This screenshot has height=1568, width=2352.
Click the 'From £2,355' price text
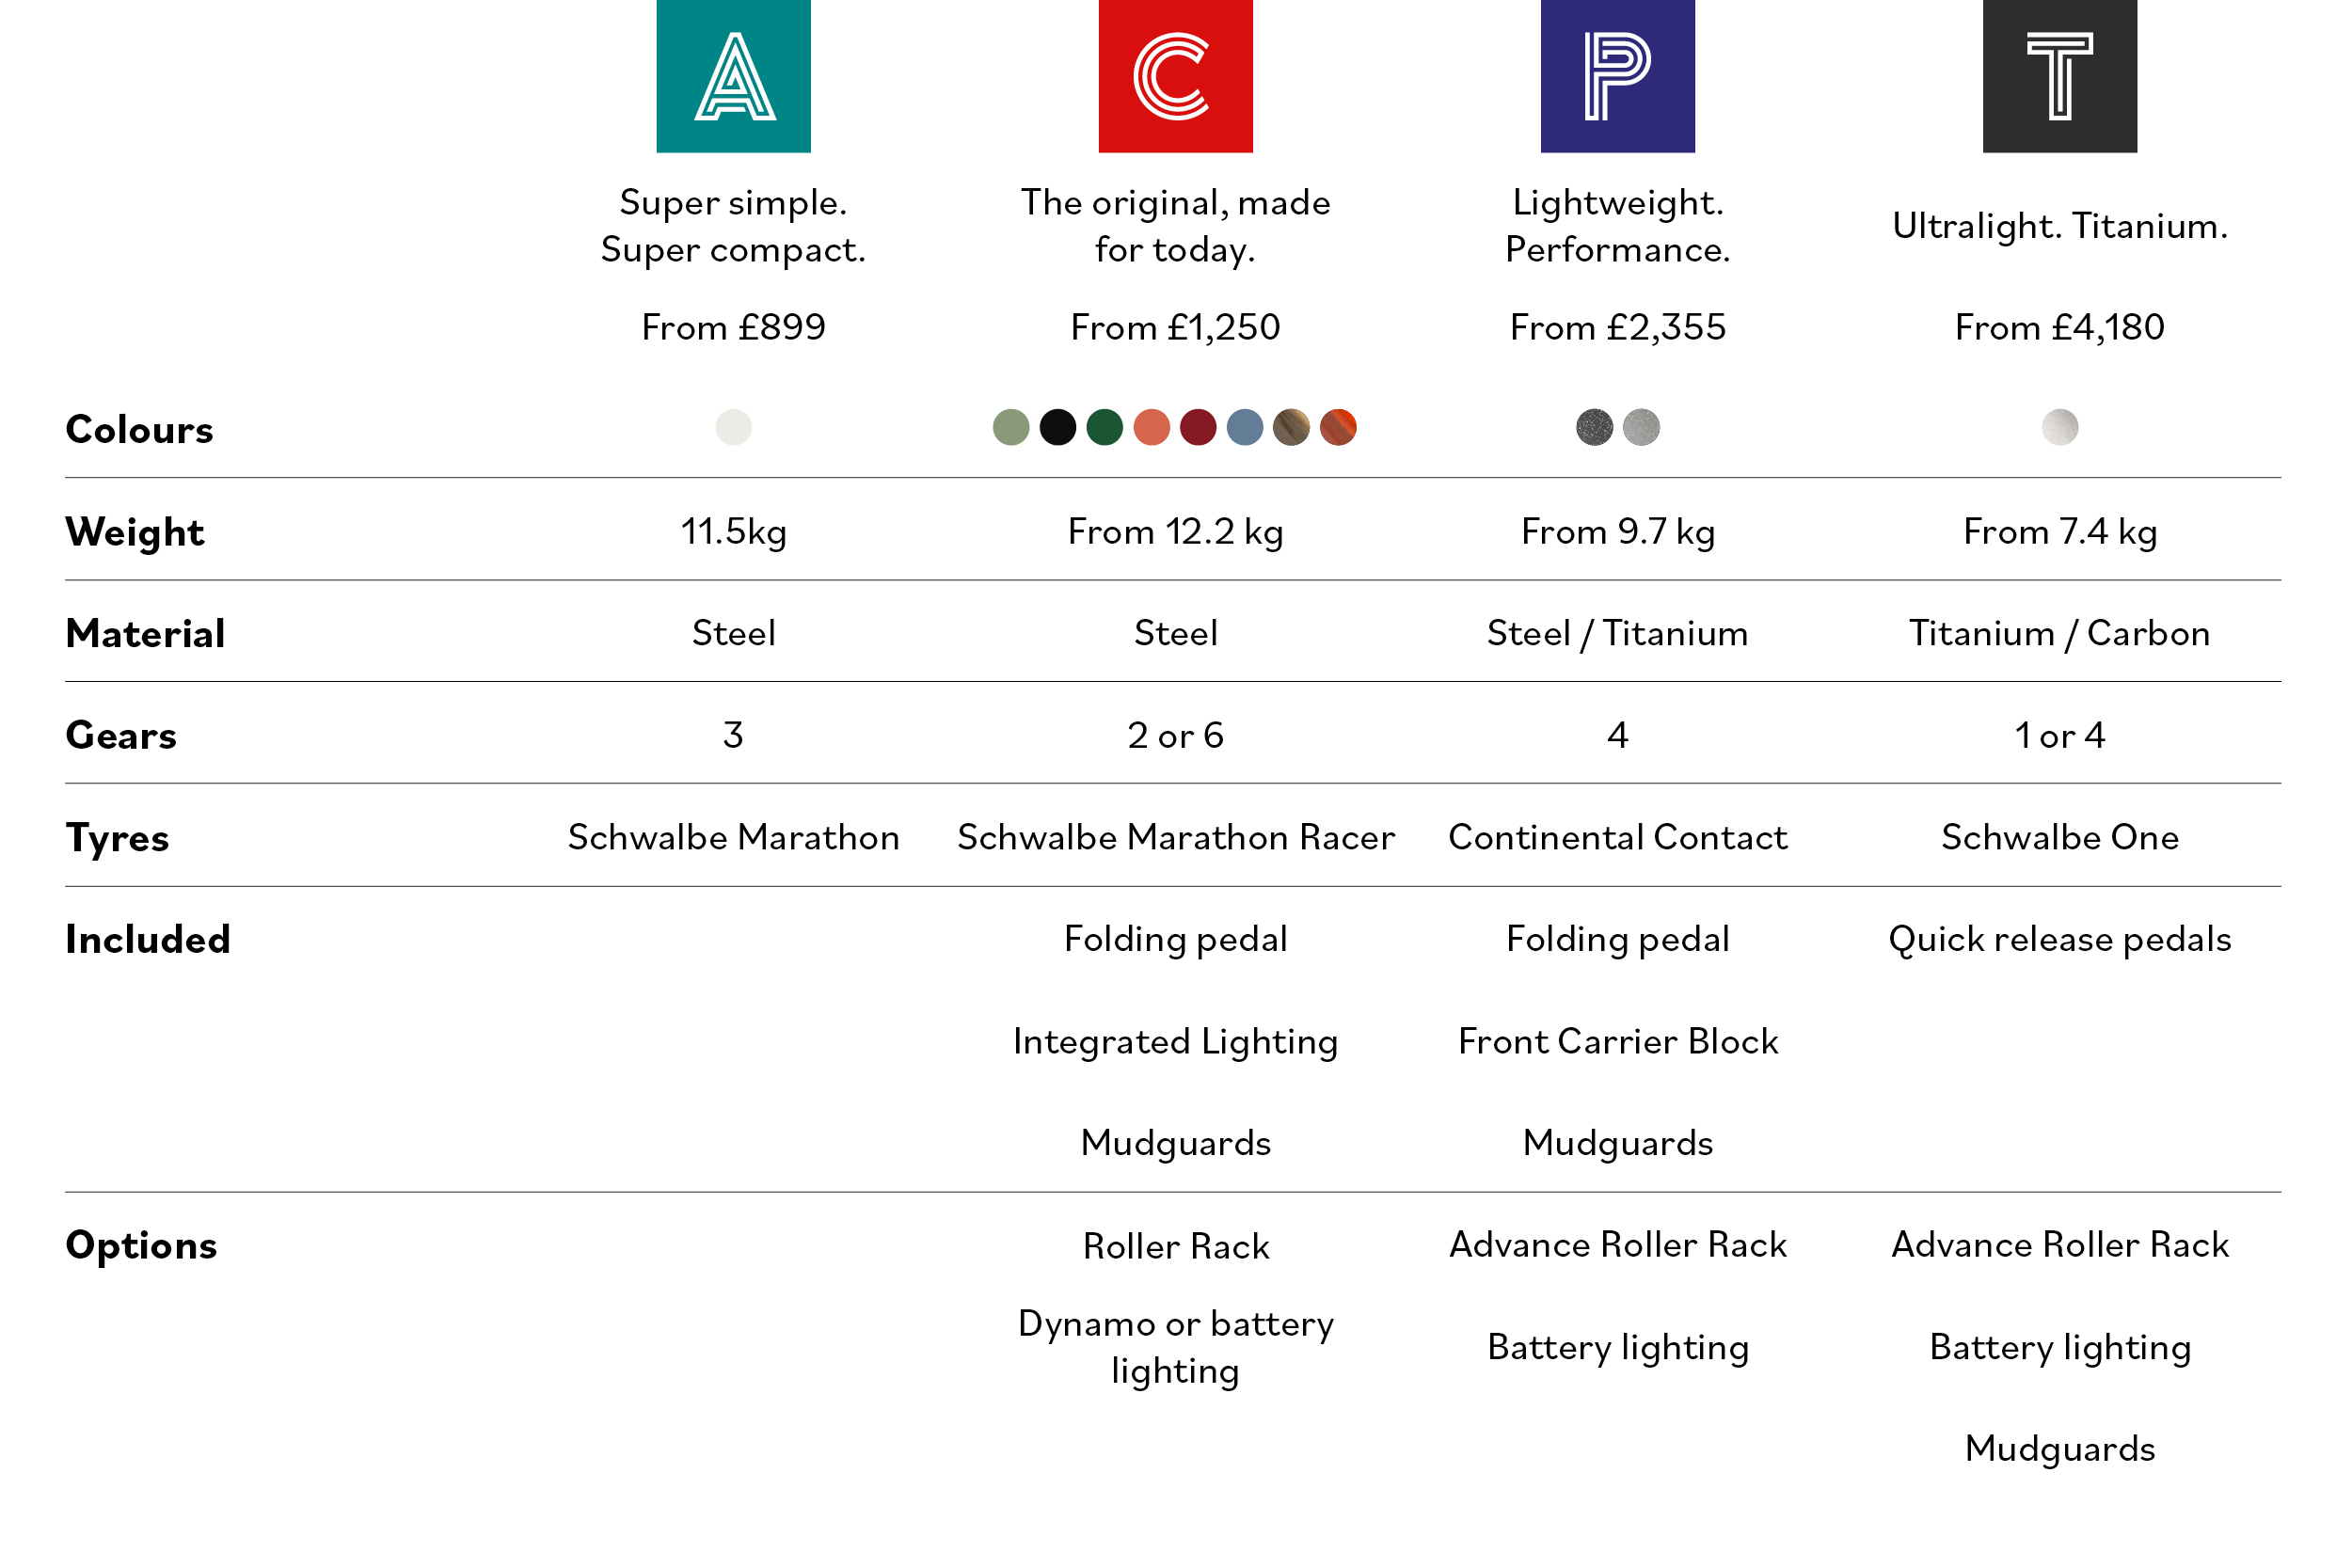click(1618, 327)
